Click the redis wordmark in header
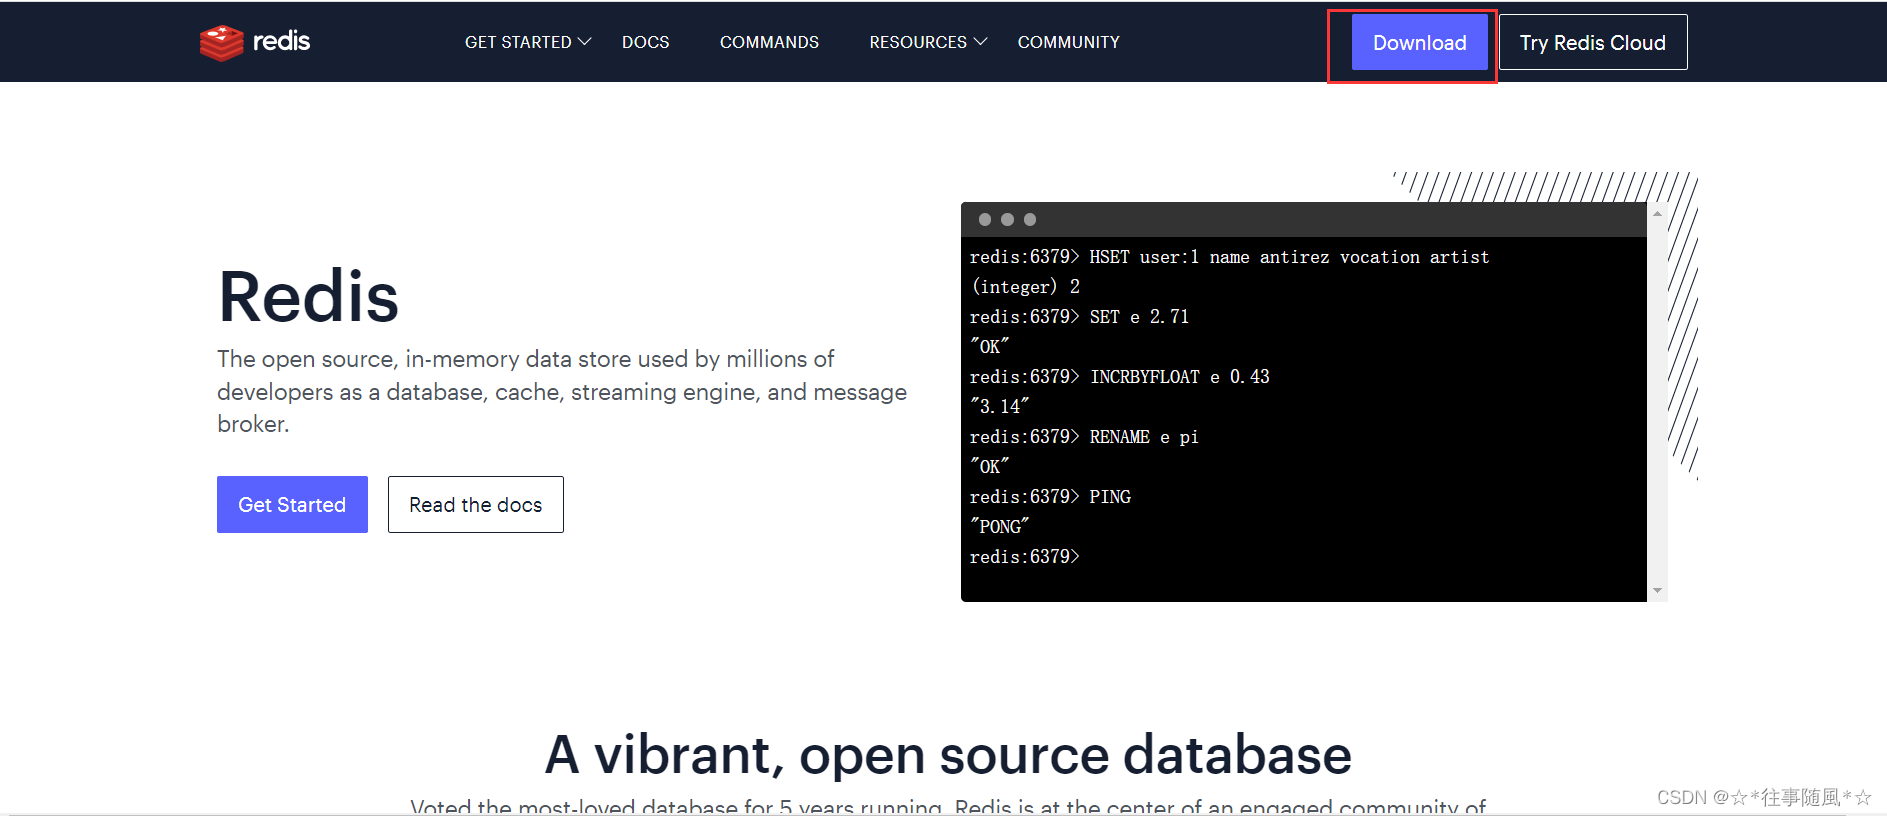 click(x=281, y=41)
